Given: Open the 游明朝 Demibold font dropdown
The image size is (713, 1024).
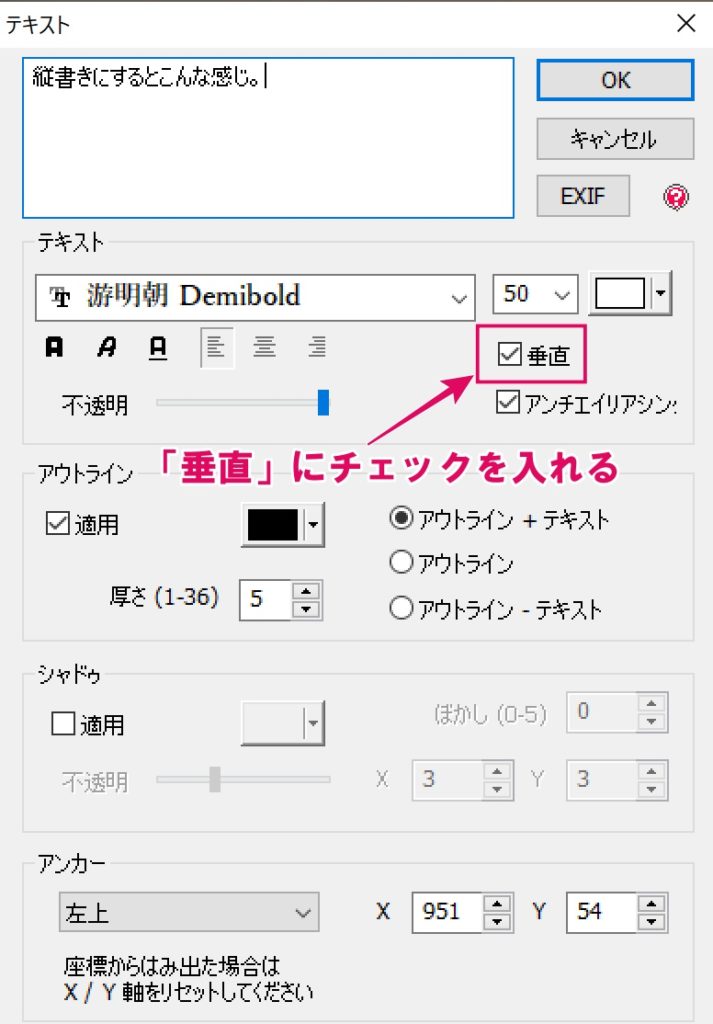Looking at the screenshot, I should click(255, 297).
